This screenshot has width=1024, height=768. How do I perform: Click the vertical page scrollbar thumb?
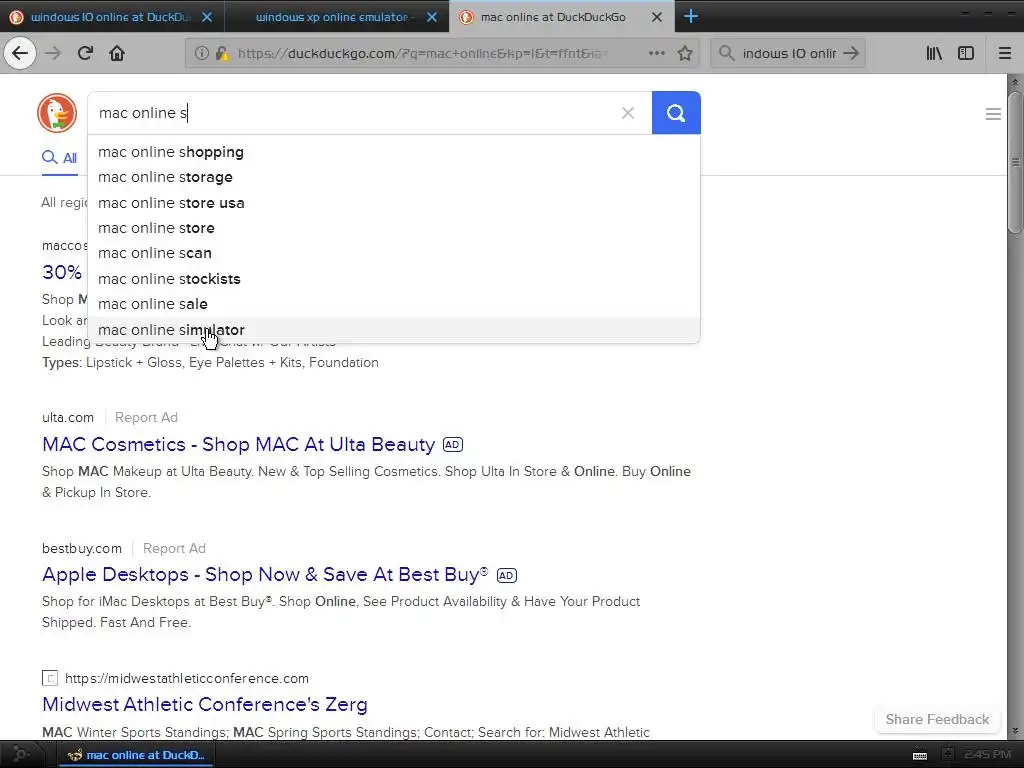[x=1015, y=162]
